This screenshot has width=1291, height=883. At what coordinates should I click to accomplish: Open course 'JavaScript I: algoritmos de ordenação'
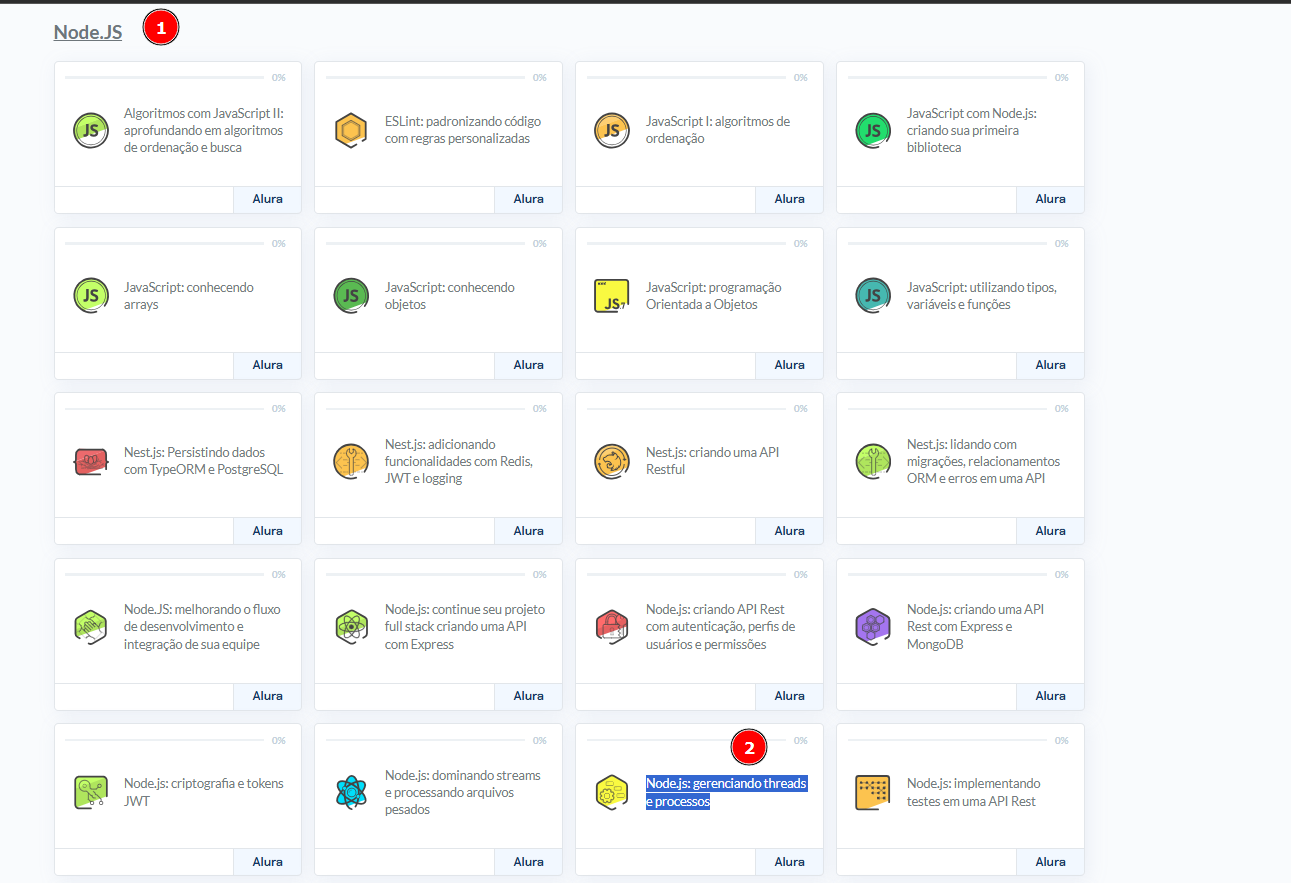(x=718, y=130)
